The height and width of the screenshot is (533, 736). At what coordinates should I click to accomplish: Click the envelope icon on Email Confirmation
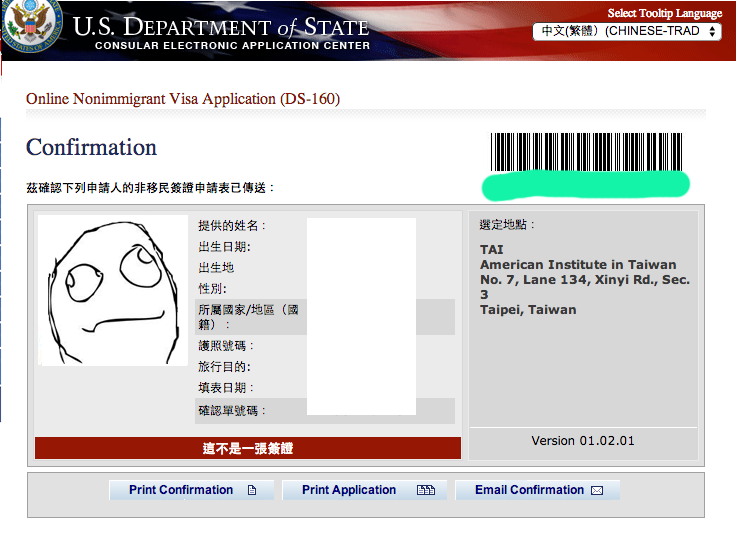click(x=597, y=491)
